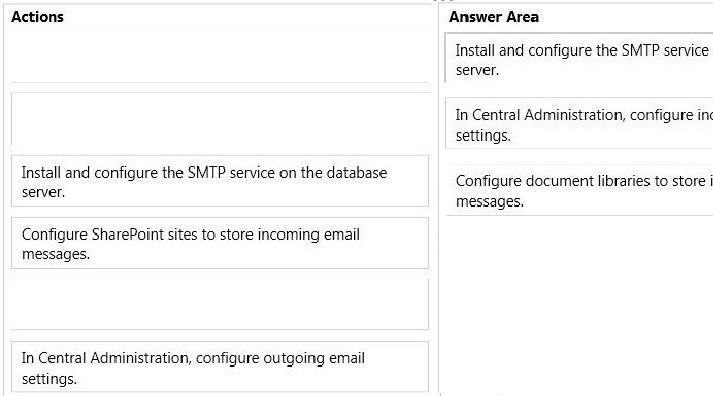The width and height of the screenshot is (713, 396).
Task: Click the Actions panel heading
Action: tap(37, 17)
